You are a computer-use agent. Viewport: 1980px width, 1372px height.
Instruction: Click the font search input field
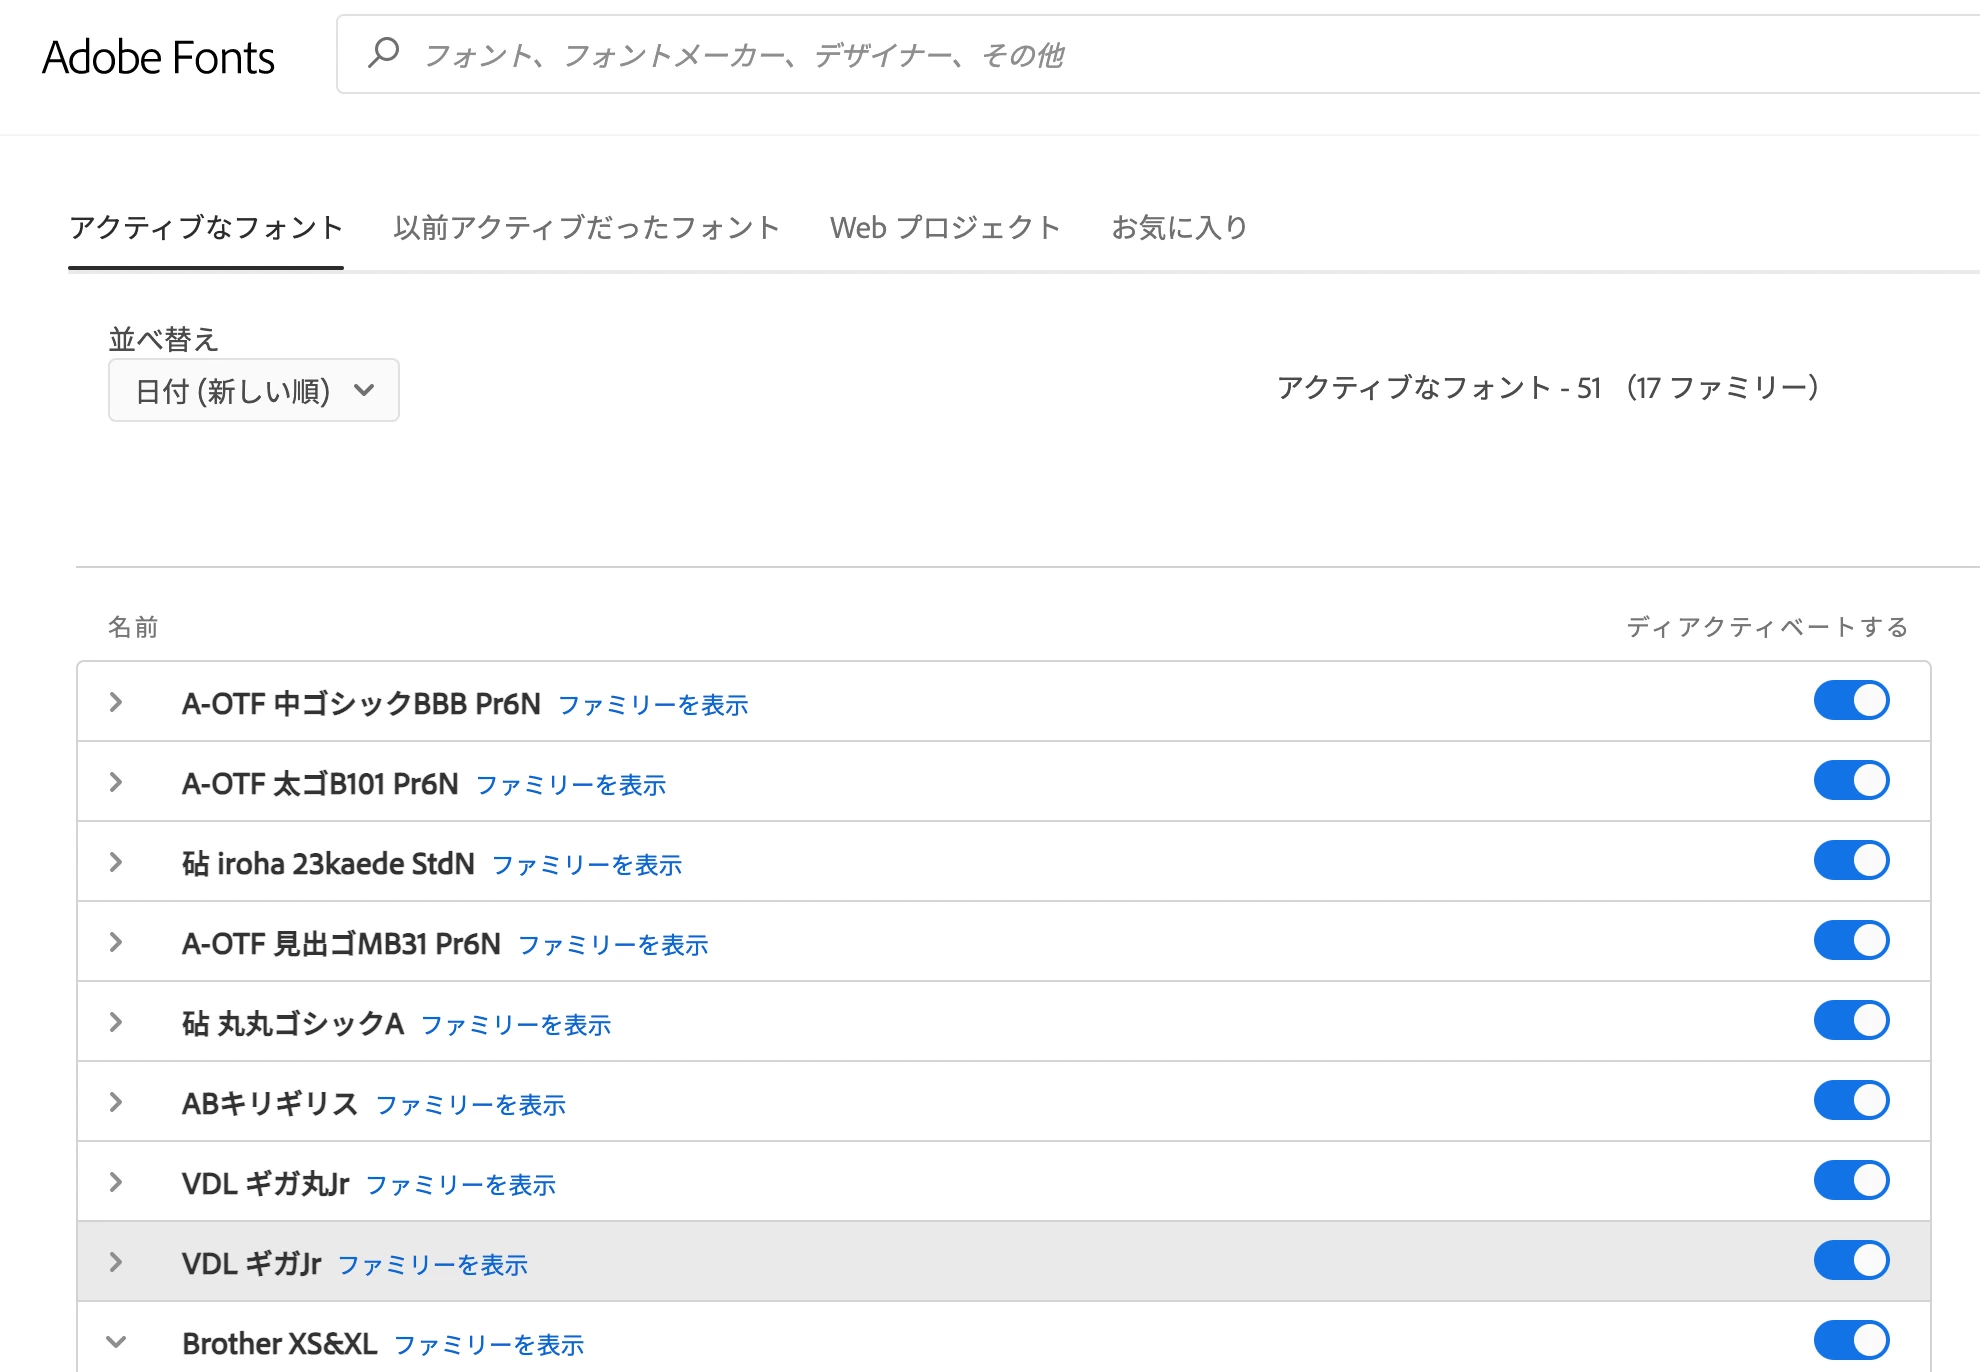click(x=1100, y=55)
